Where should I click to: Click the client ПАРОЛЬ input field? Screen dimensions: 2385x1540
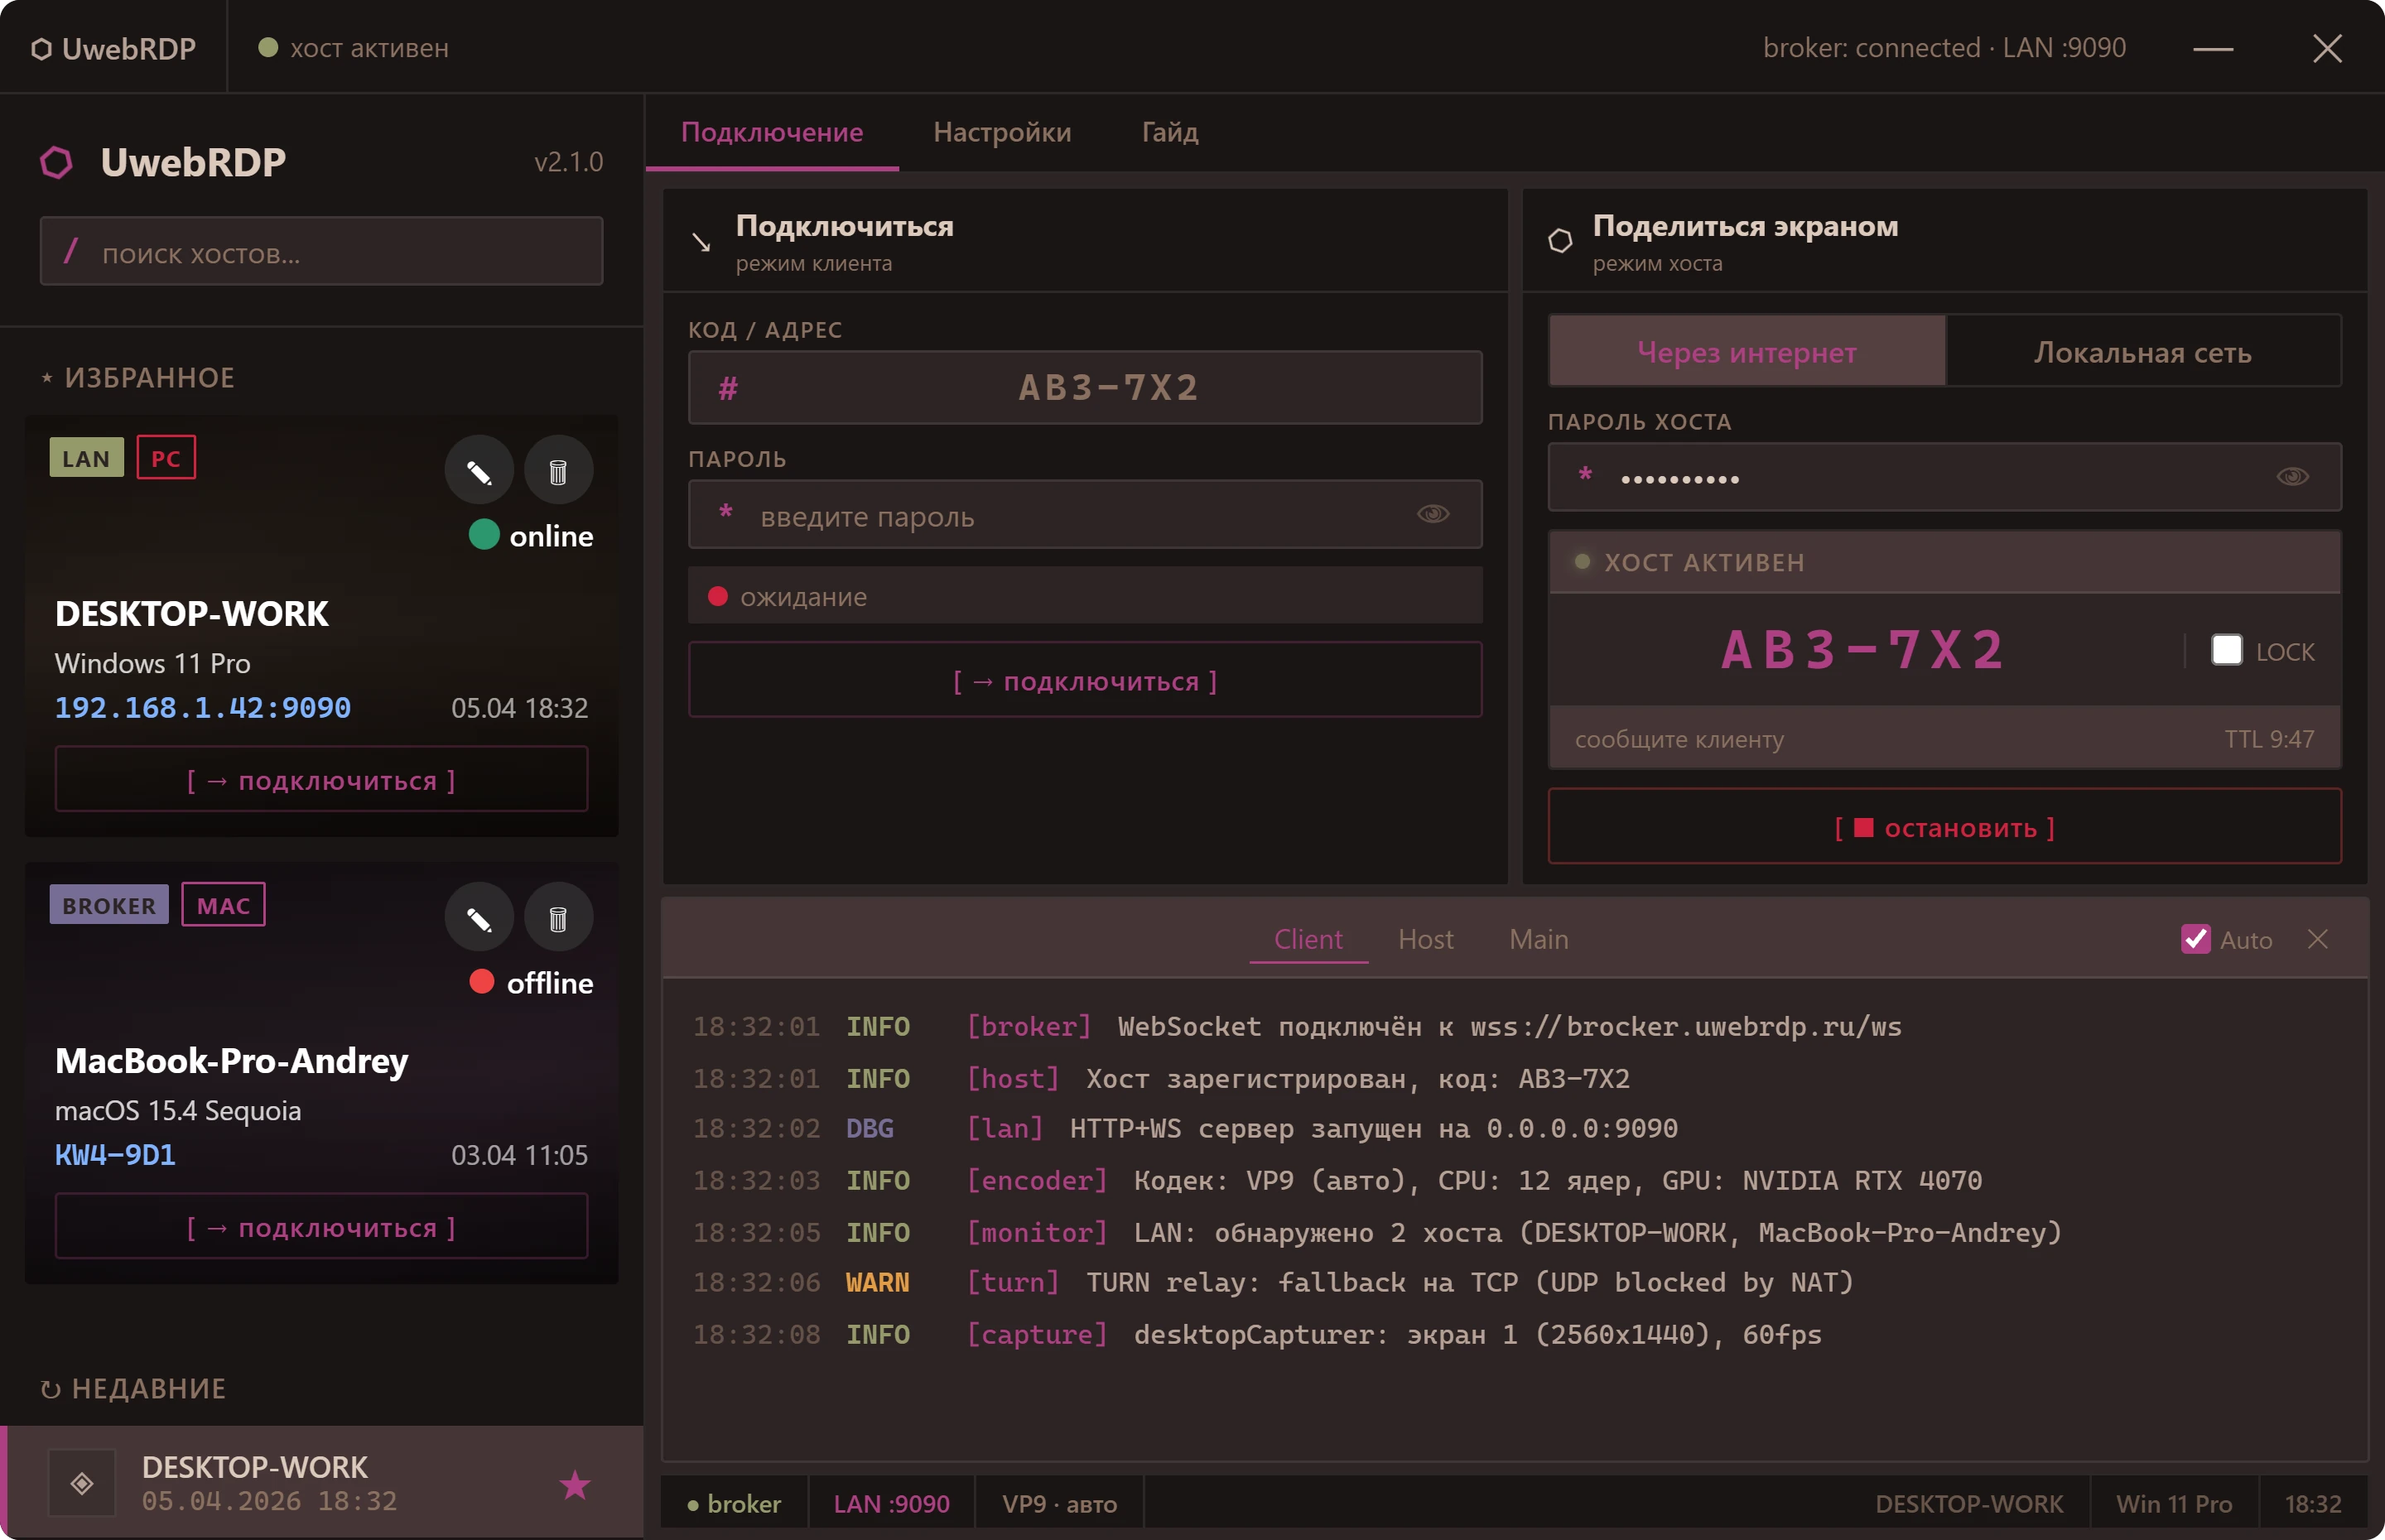coord(1085,515)
